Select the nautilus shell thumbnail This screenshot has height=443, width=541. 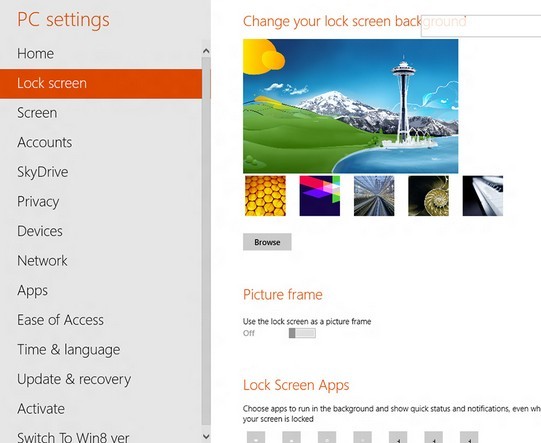pyautogui.click(x=428, y=196)
